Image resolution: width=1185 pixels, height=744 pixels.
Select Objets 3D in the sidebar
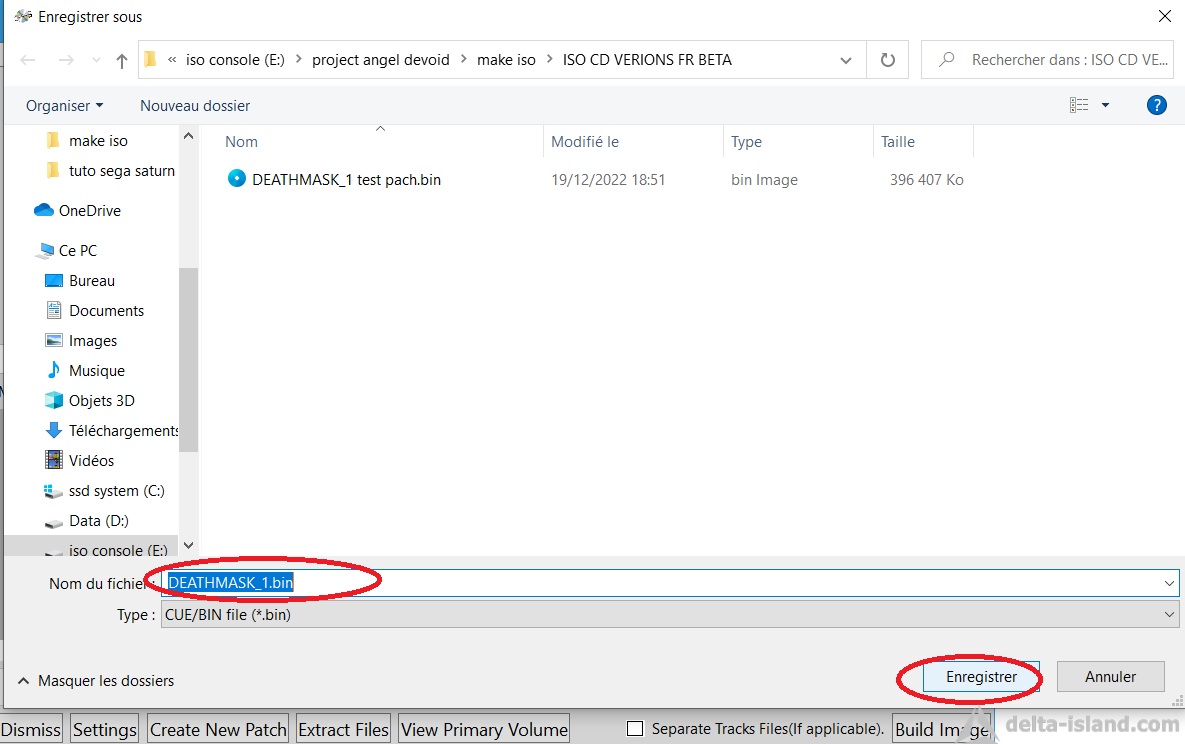[x=101, y=400]
